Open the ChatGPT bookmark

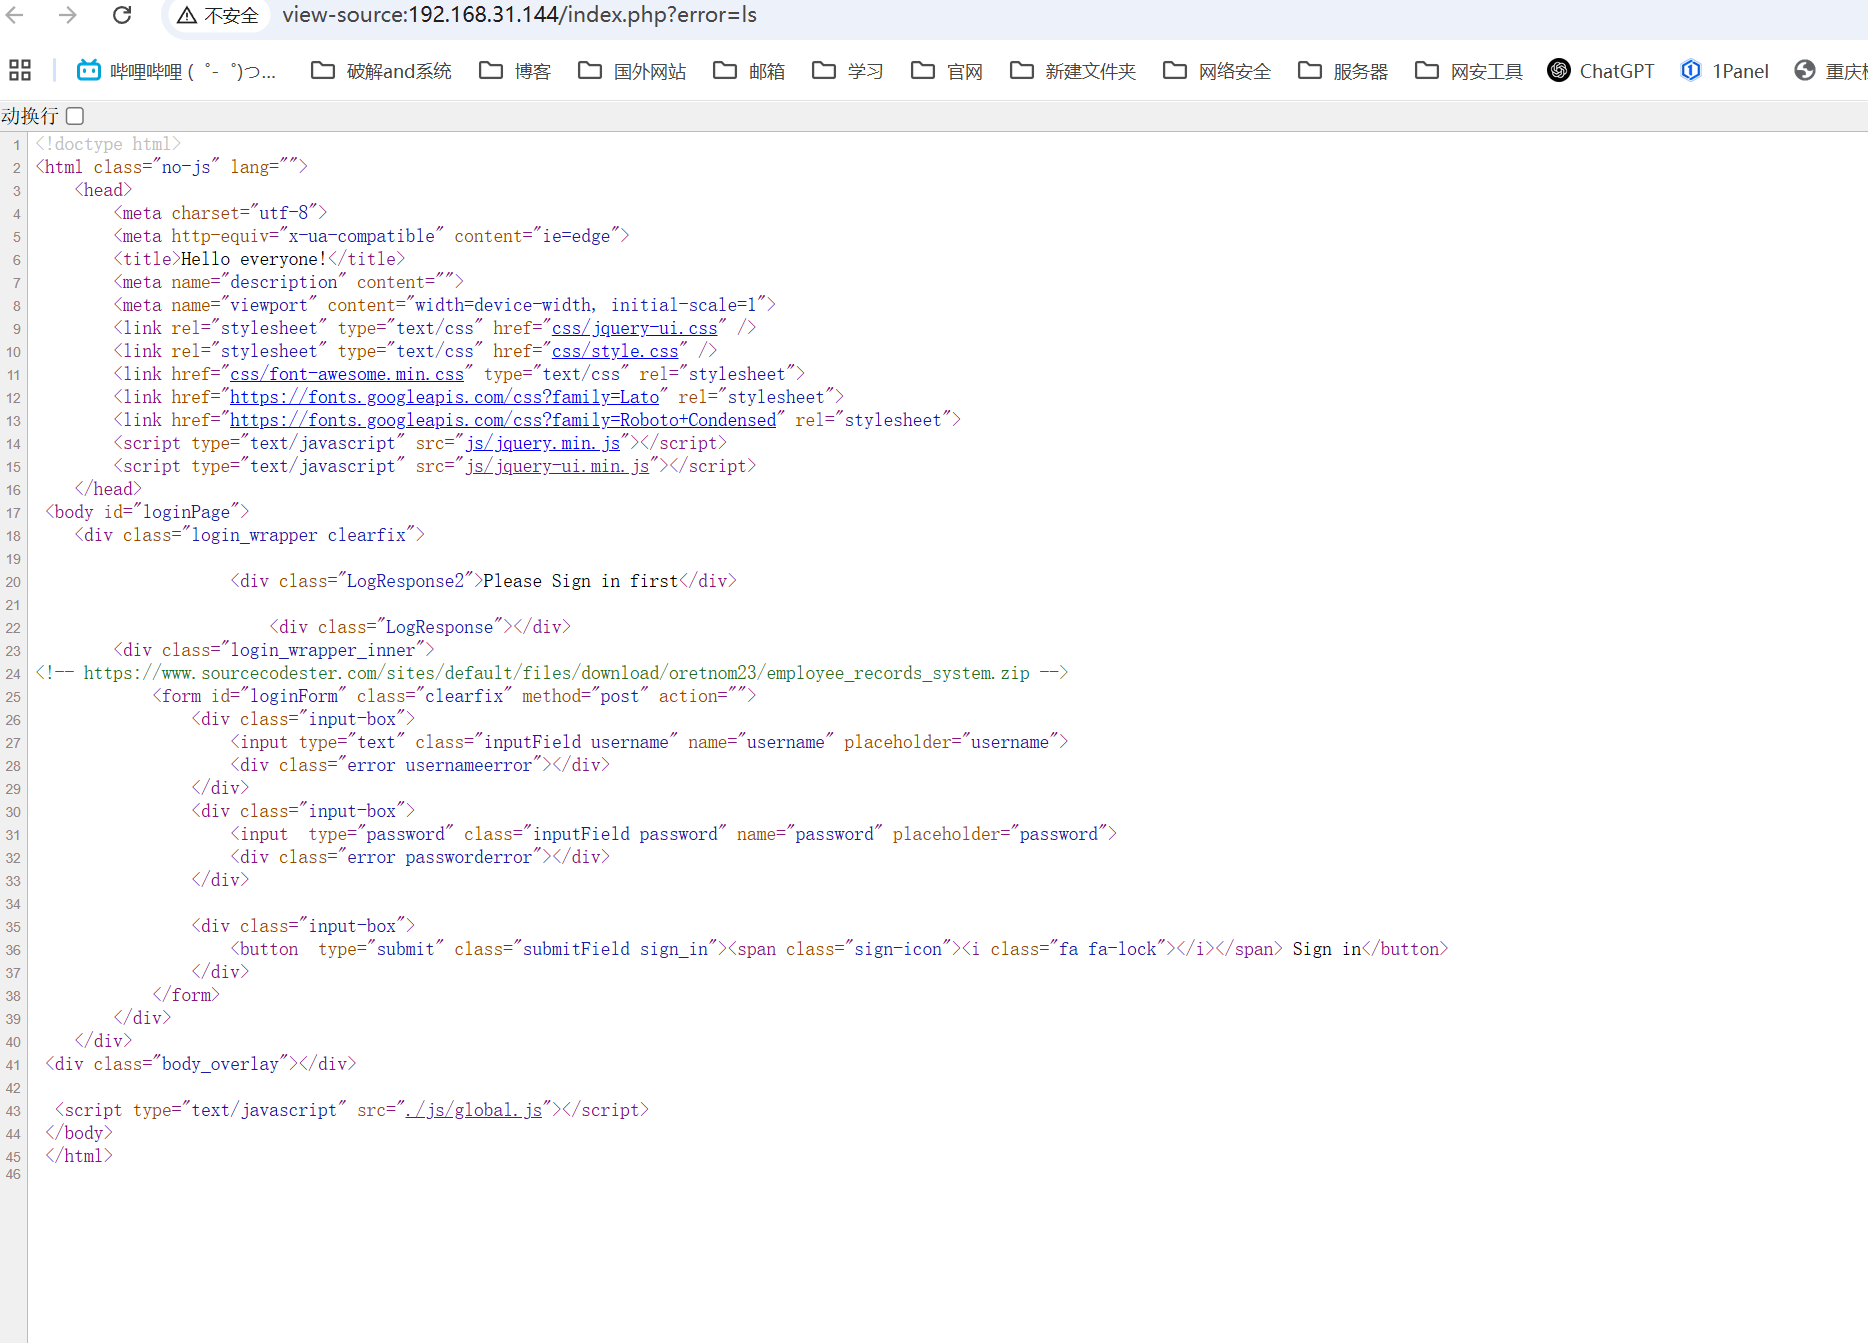click(1601, 71)
